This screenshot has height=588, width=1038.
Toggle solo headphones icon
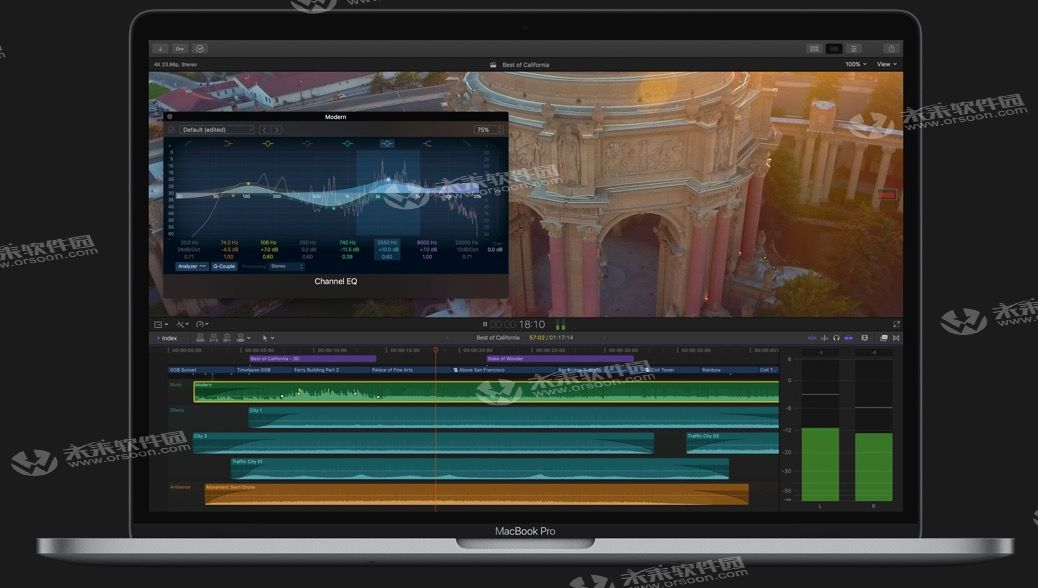pos(836,338)
